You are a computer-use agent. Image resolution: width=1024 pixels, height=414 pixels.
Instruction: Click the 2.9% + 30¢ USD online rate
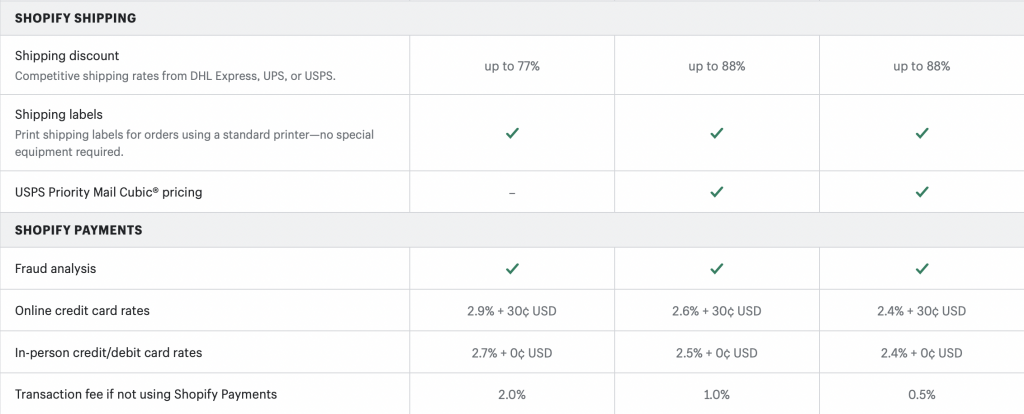512,311
